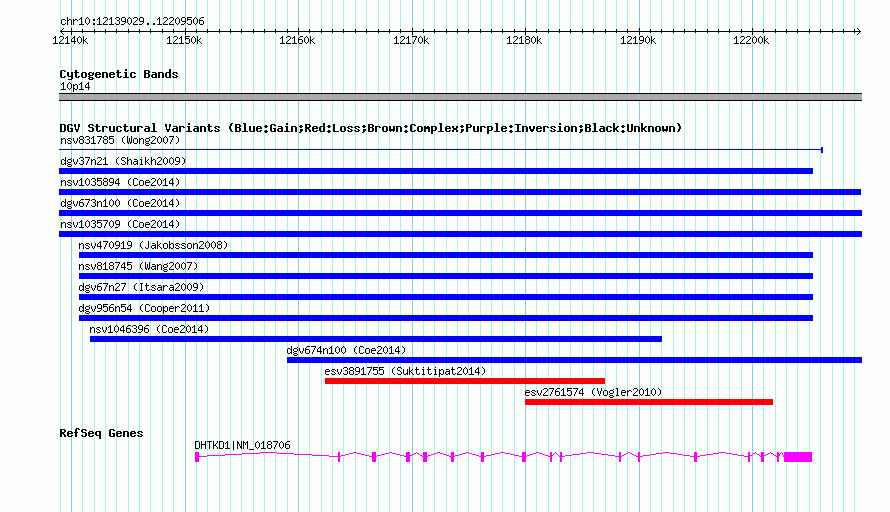Click the blue bar for dgv673n100
The height and width of the screenshot is (512, 890).
click(460, 213)
